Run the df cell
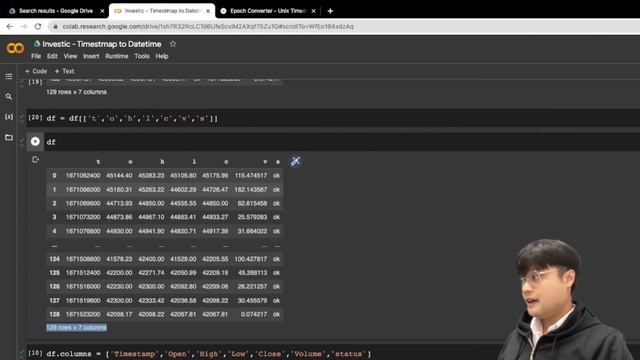640x360 pixels. coord(35,141)
